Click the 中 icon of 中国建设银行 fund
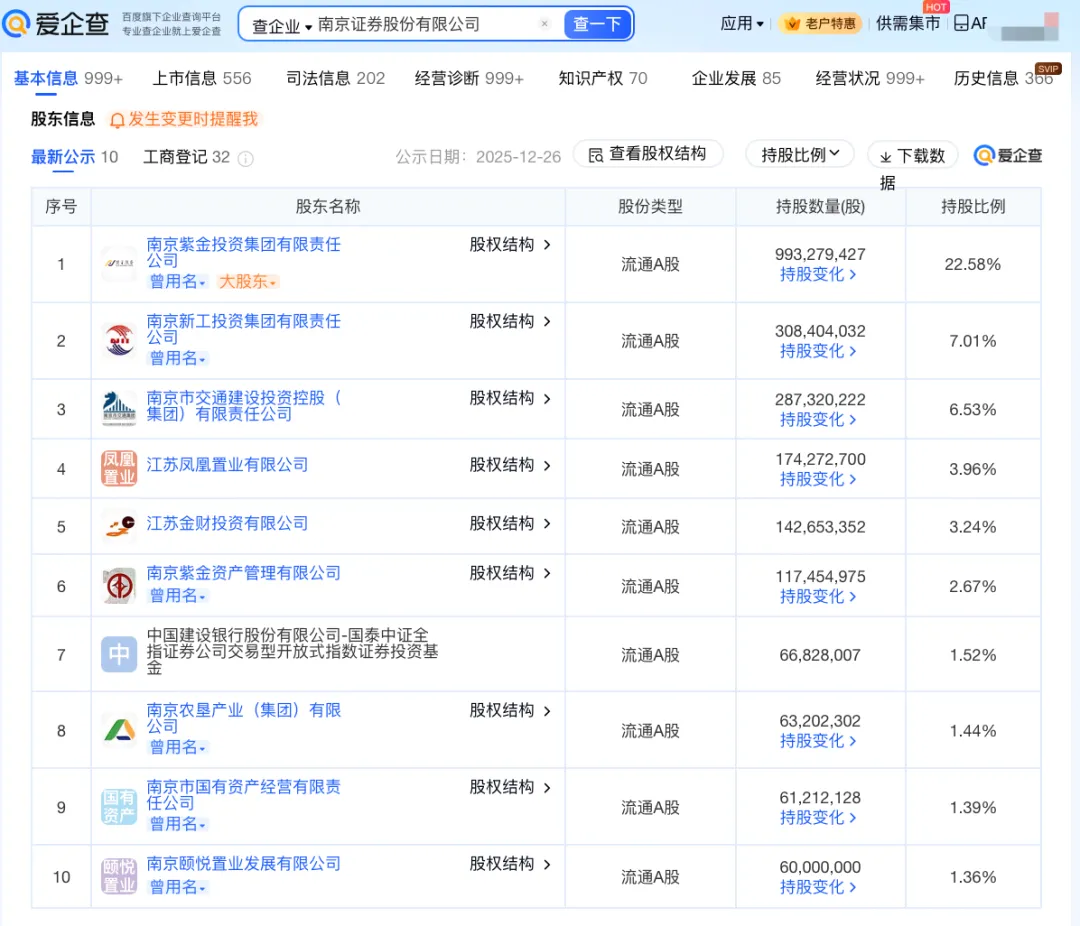 coord(119,655)
